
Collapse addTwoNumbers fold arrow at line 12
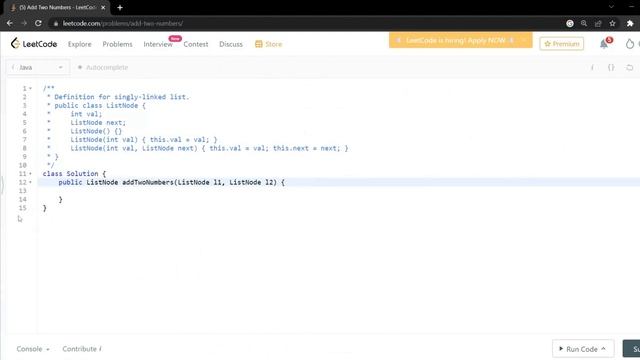click(30, 182)
